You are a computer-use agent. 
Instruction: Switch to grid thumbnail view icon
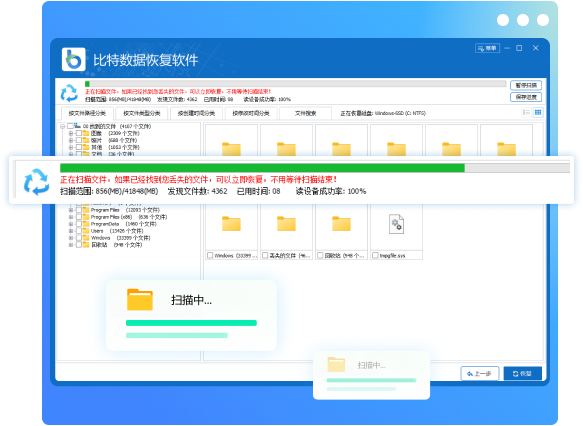(x=538, y=112)
